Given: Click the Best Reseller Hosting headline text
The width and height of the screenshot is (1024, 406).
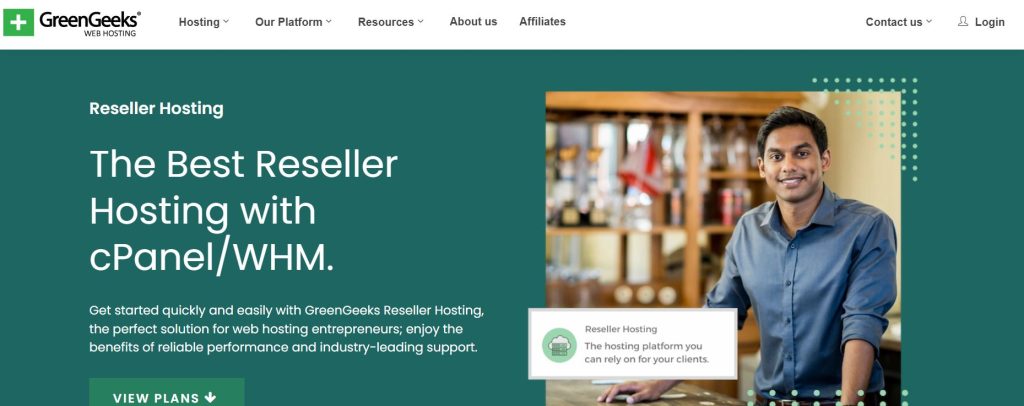Looking at the screenshot, I should pos(244,211).
